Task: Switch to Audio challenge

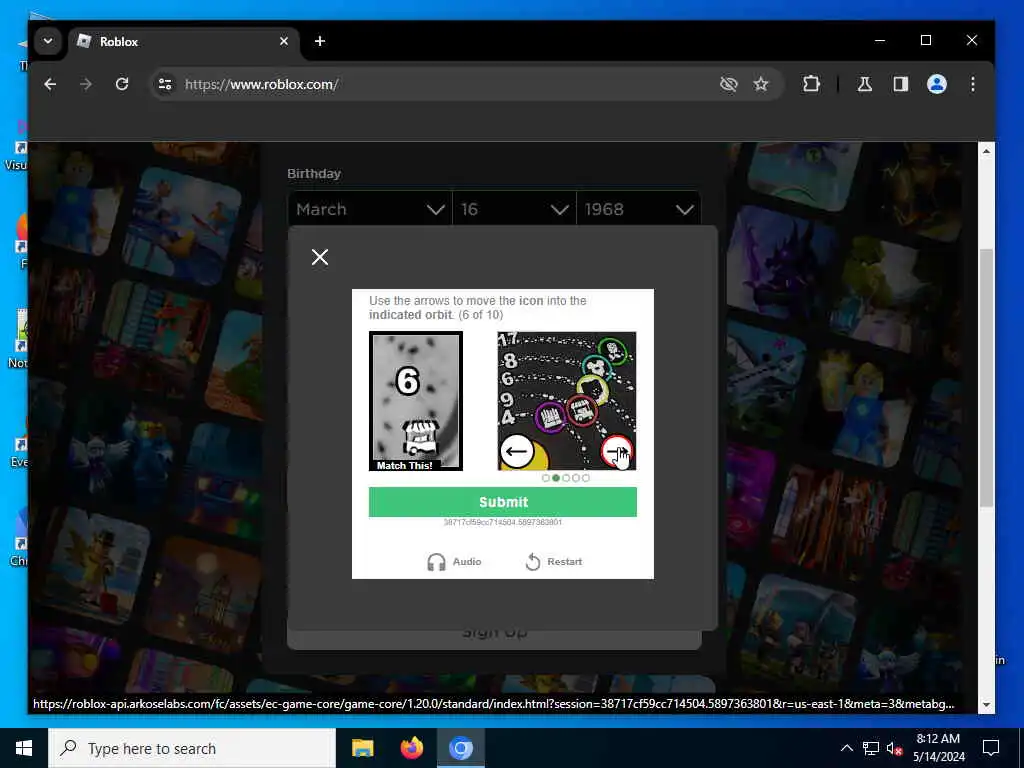Action: (455, 562)
